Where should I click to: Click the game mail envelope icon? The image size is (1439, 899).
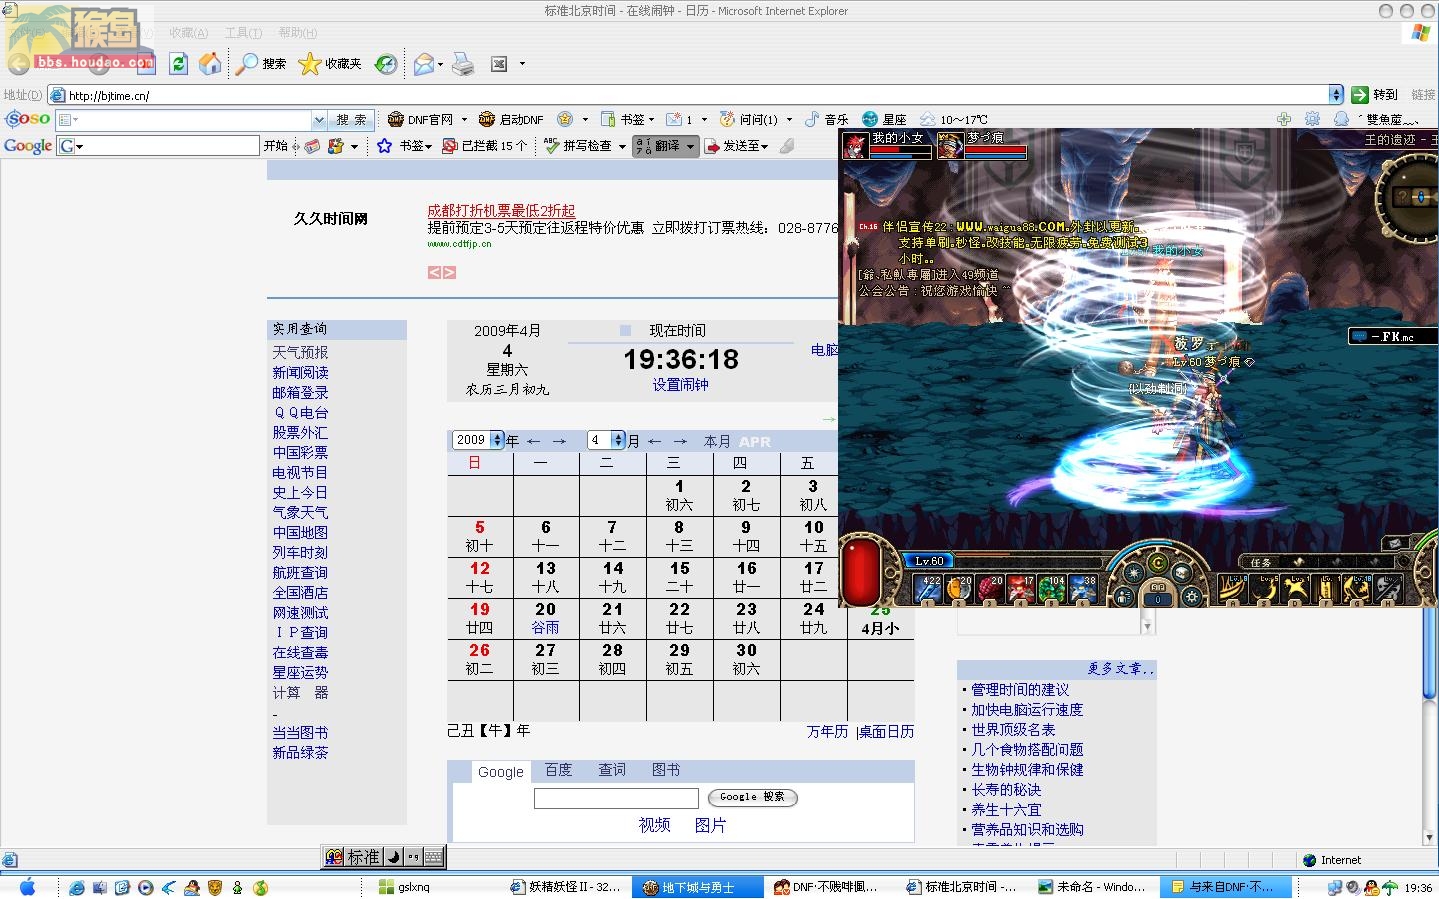coord(1394,543)
